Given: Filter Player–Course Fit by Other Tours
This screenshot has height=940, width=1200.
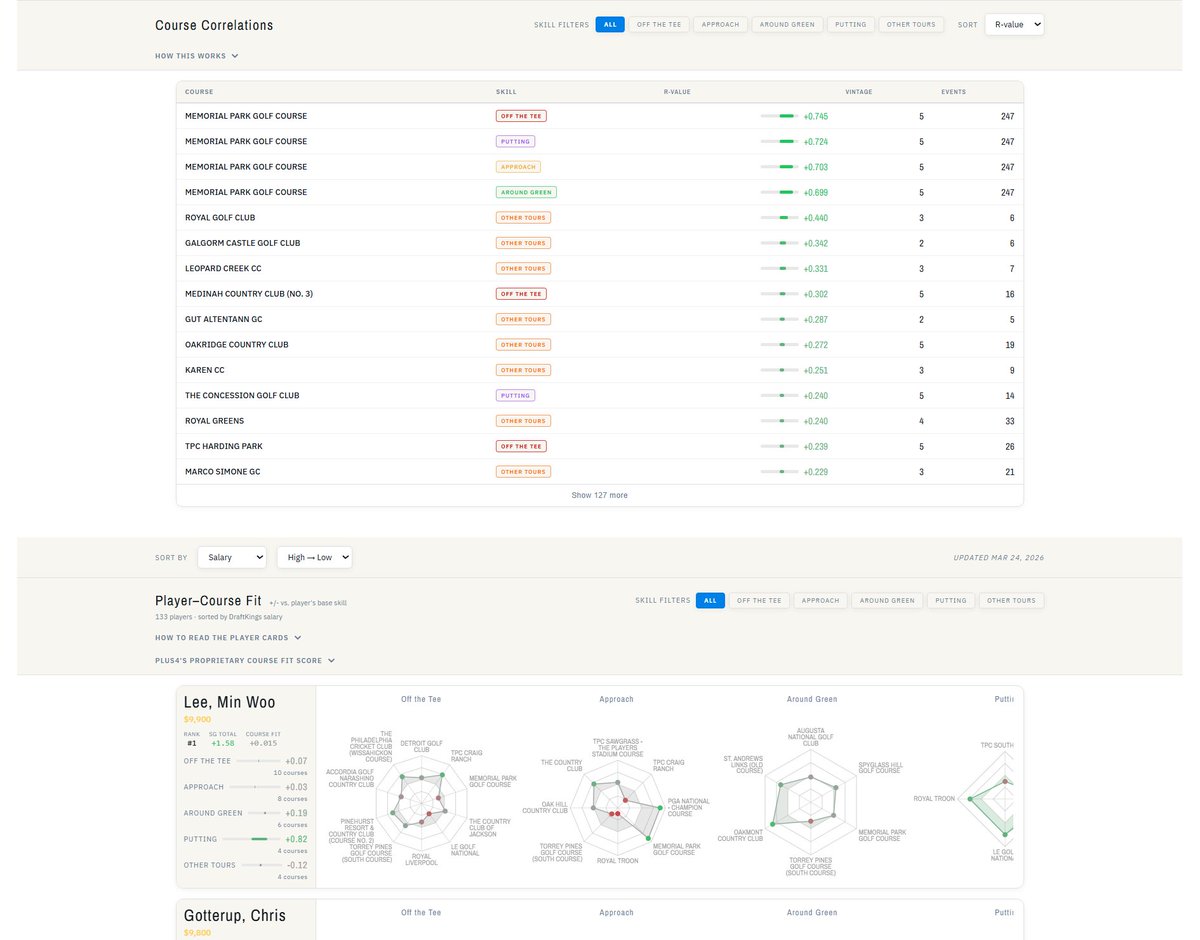Looking at the screenshot, I should coord(1011,601).
